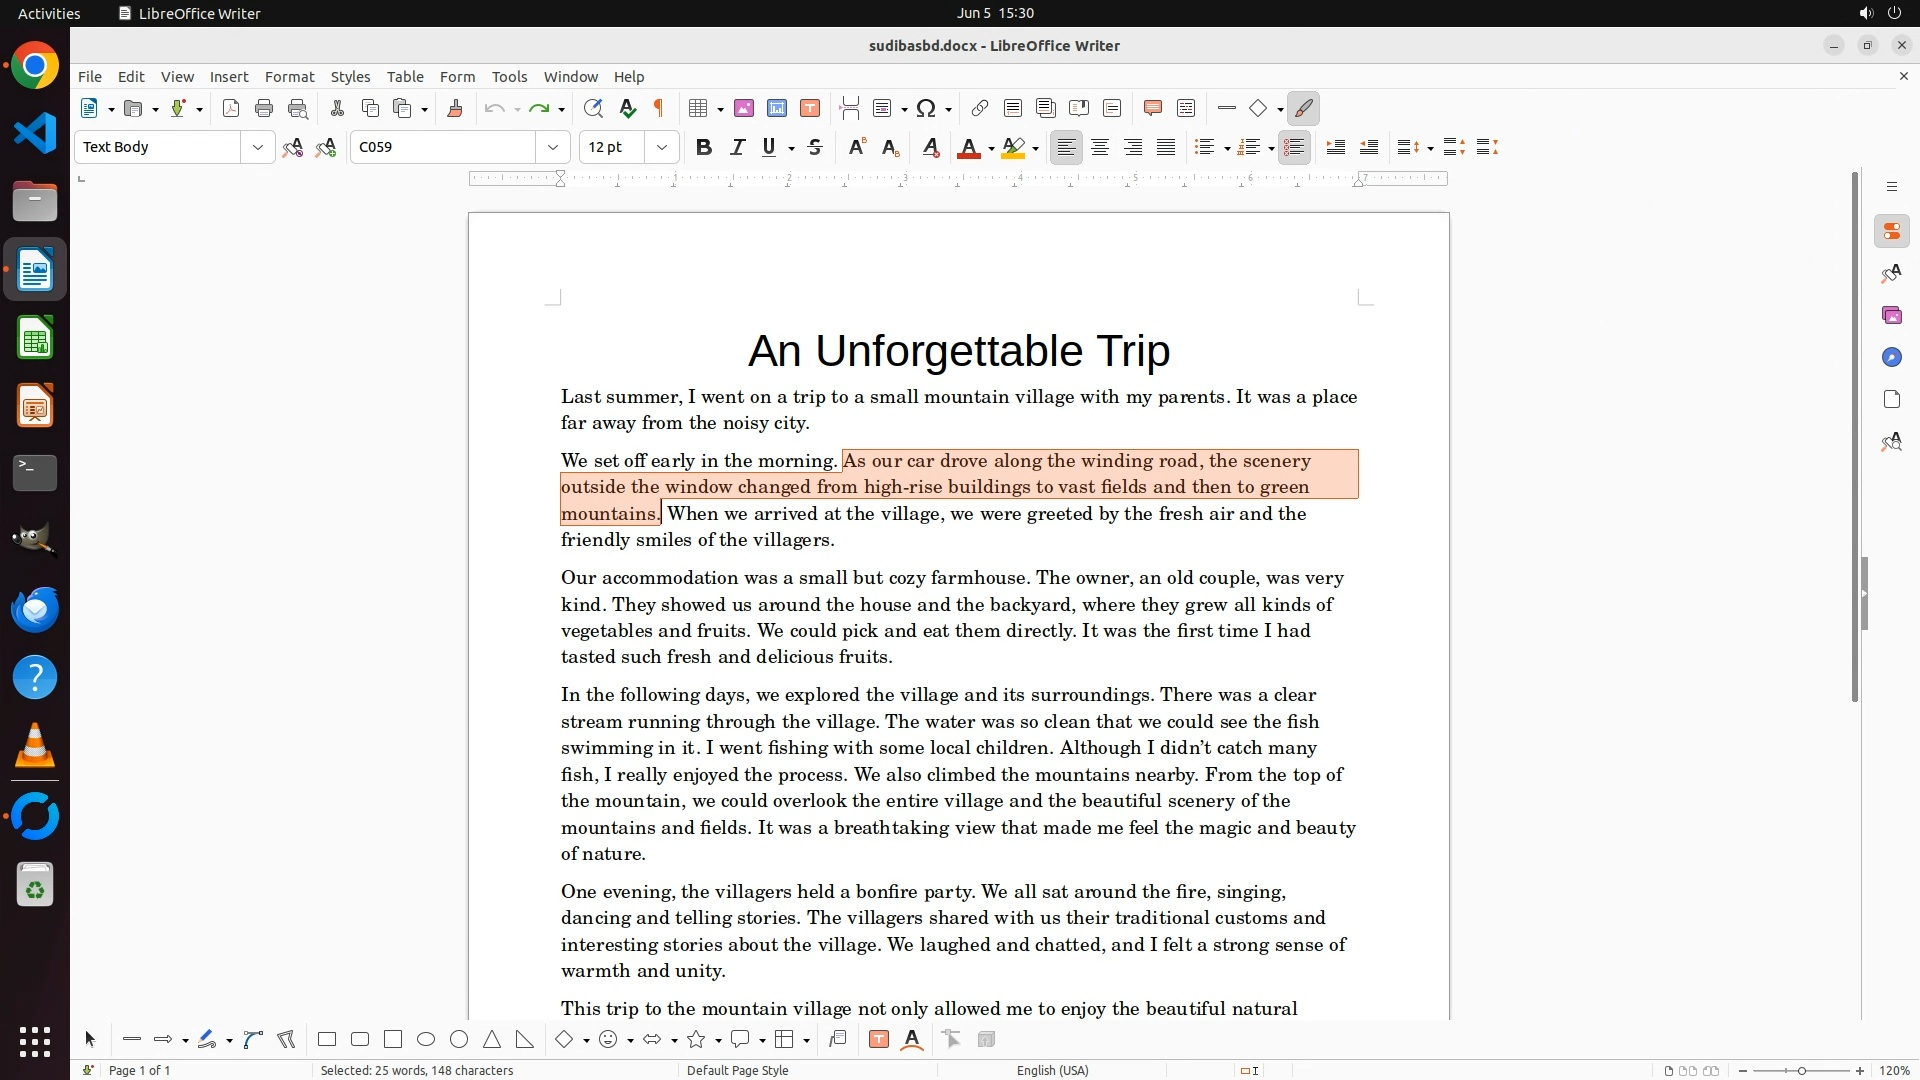This screenshot has height=1080, width=1920.
Task: Toggle Bold formatting on selection
Action: (x=704, y=148)
